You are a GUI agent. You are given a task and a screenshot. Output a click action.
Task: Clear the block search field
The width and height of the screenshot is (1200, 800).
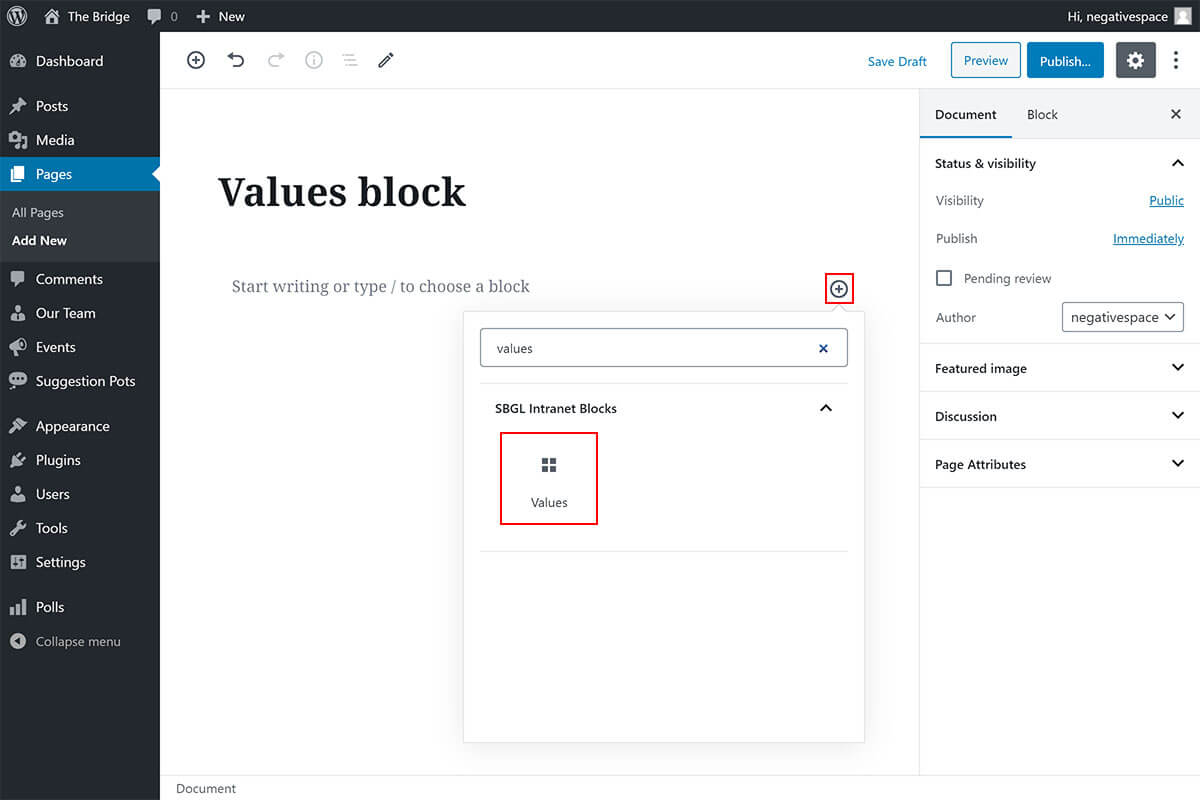coord(823,348)
